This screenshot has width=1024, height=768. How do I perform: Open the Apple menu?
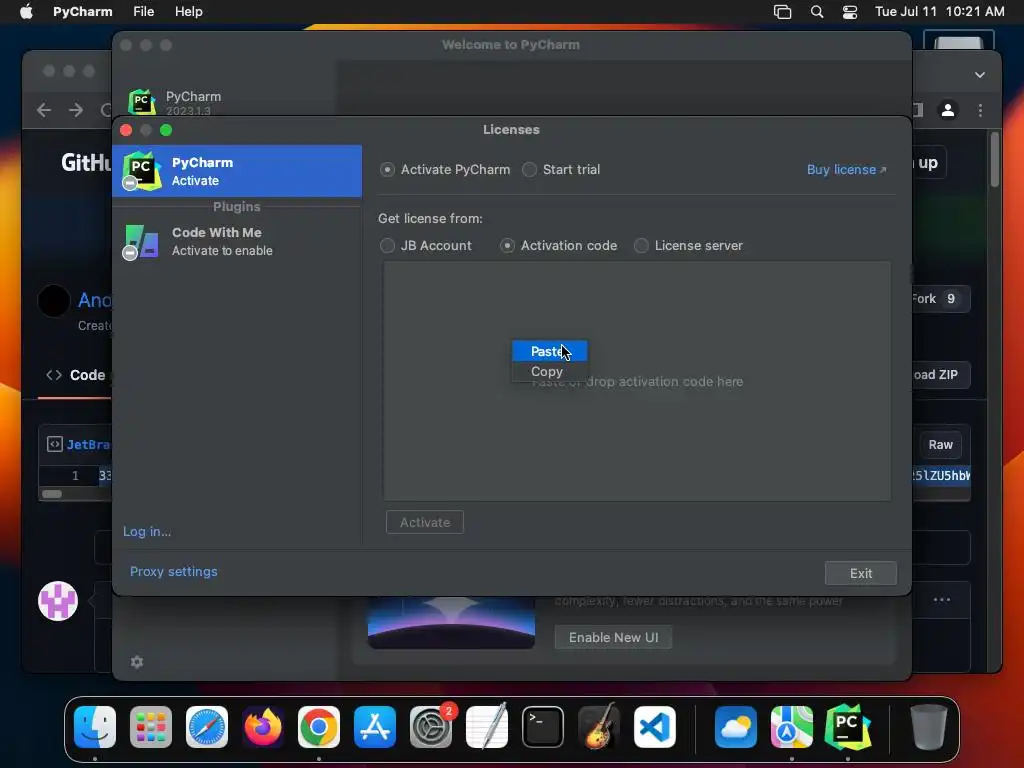pos(26,12)
